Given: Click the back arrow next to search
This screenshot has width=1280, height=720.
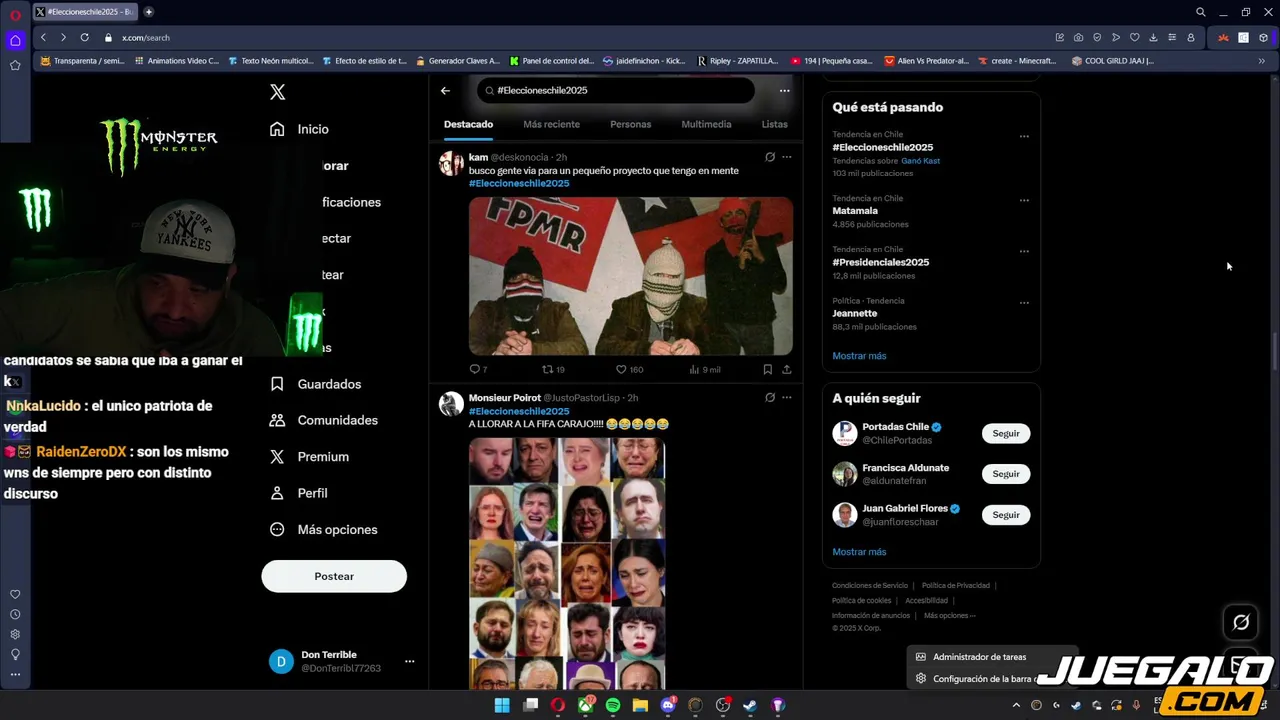Looking at the screenshot, I should point(445,90).
